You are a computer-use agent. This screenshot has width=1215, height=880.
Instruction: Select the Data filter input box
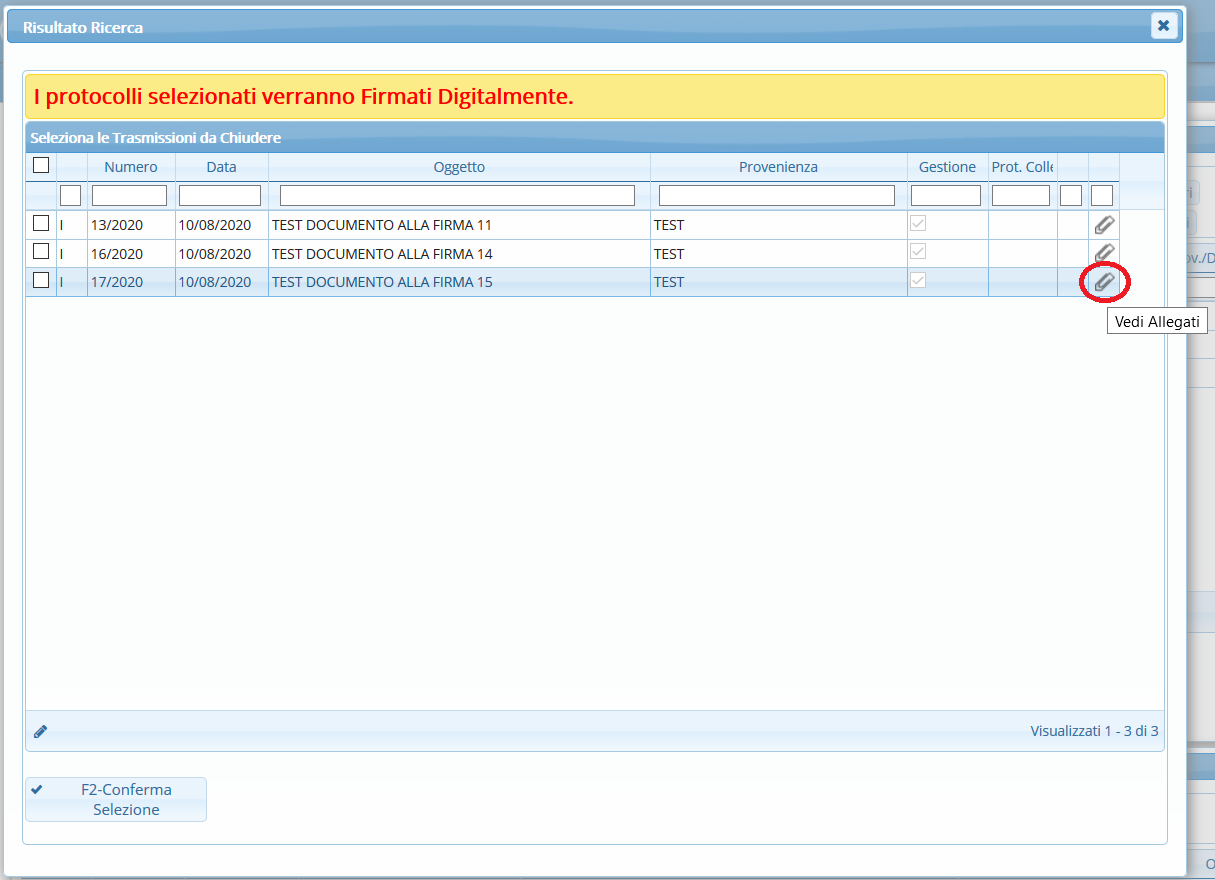(220, 195)
